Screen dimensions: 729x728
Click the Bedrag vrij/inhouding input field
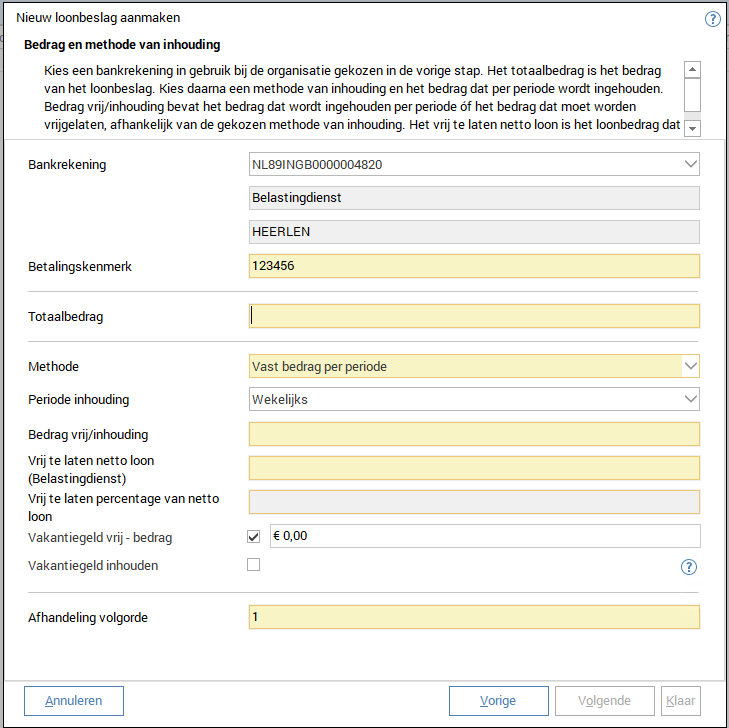coord(473,434)
